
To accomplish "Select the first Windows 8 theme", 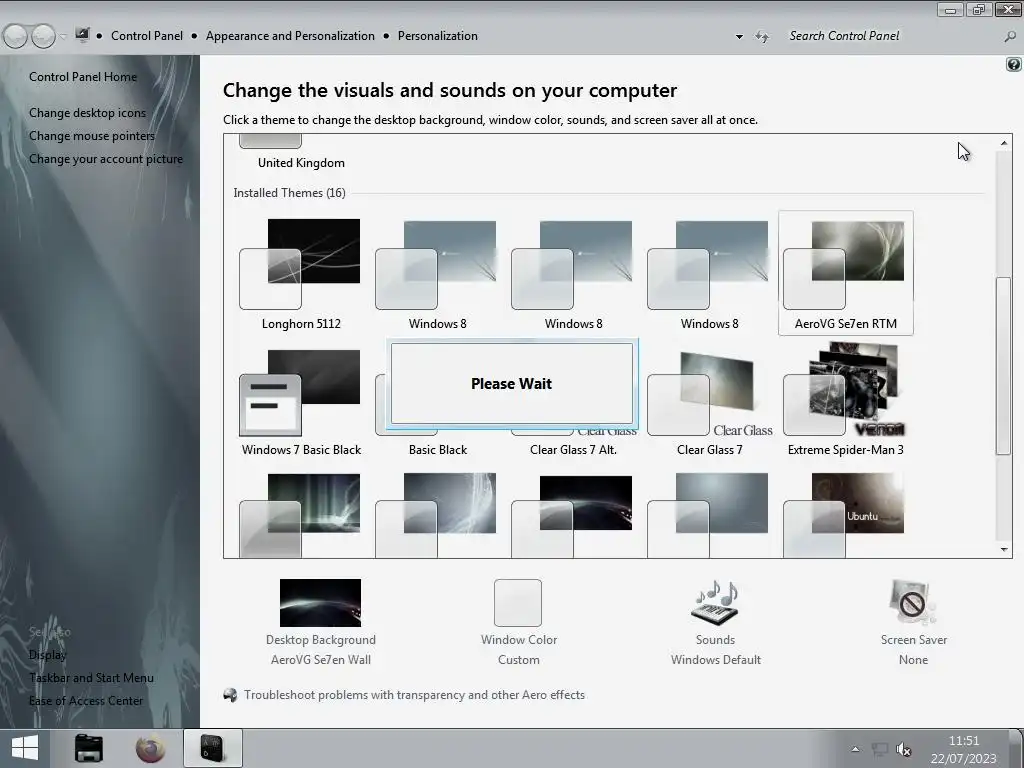I will [438, 274].
